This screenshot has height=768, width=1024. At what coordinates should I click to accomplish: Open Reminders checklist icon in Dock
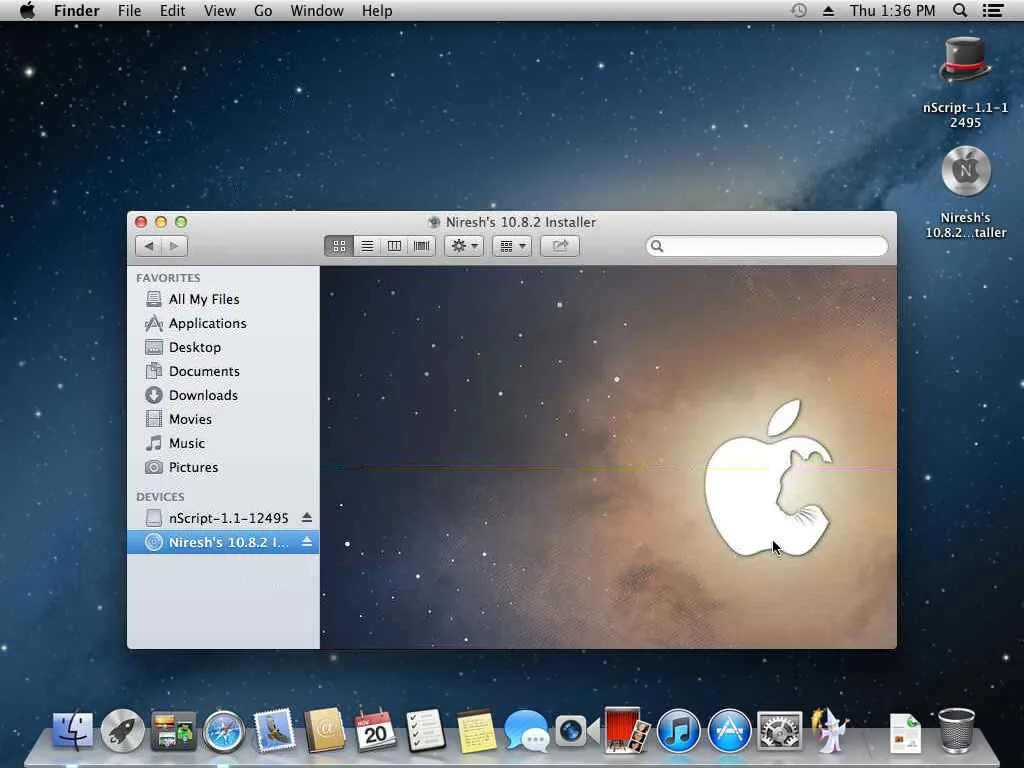coord(425,730)
